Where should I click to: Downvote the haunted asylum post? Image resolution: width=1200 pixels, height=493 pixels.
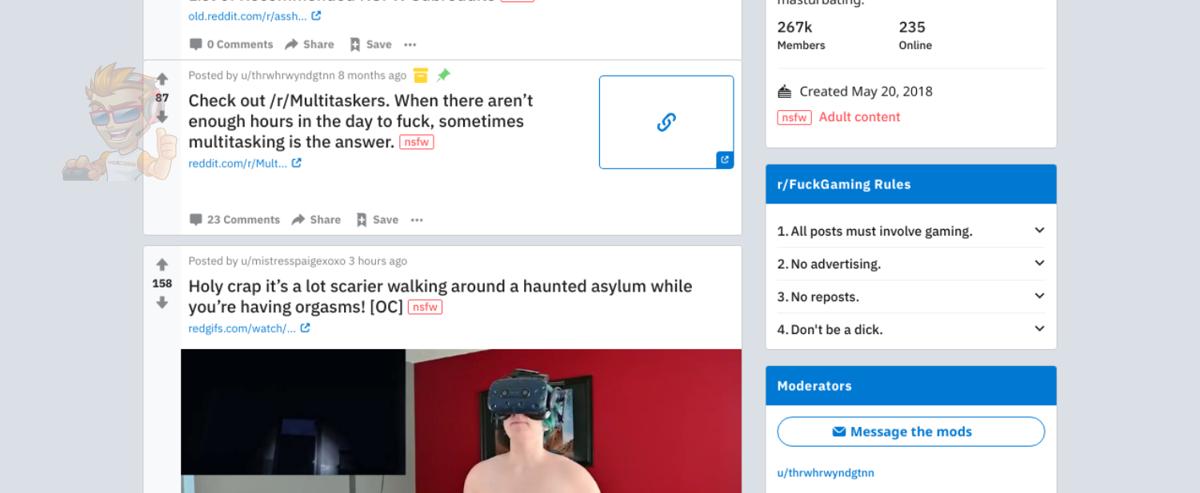click(162, 302)
